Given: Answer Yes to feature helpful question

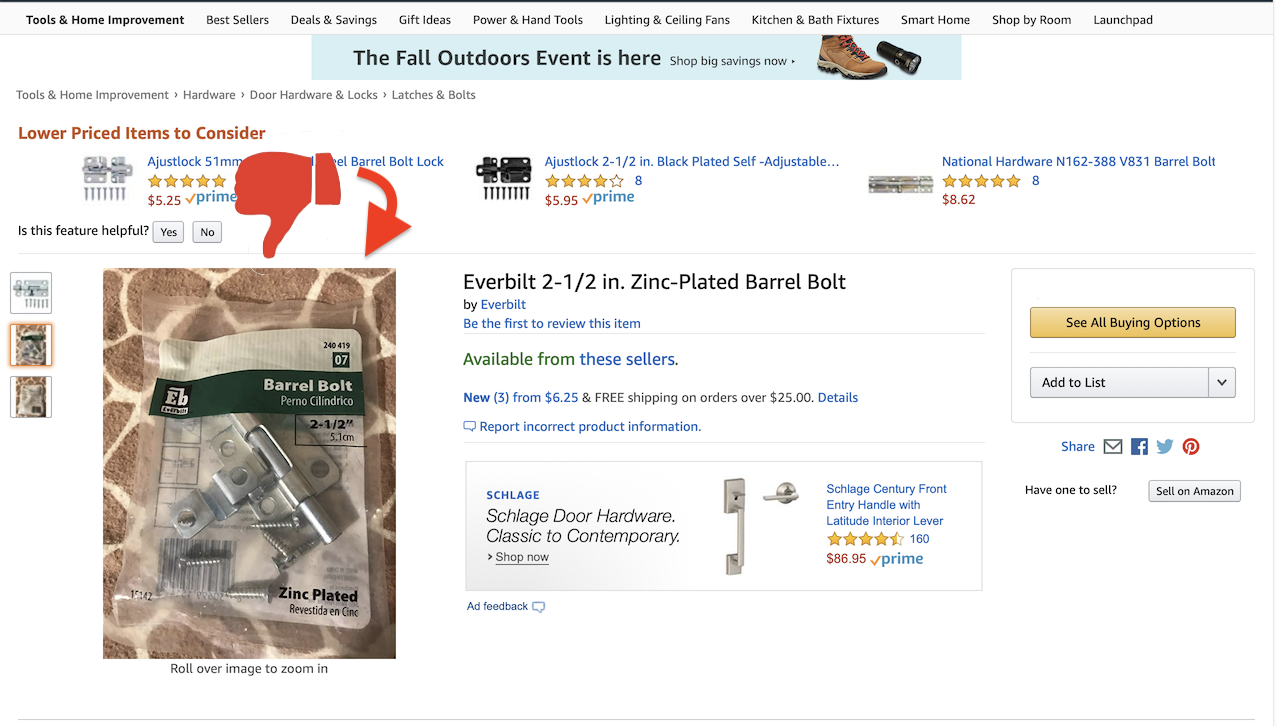Looking at the screenshot, I should click(x=169, y=232).
